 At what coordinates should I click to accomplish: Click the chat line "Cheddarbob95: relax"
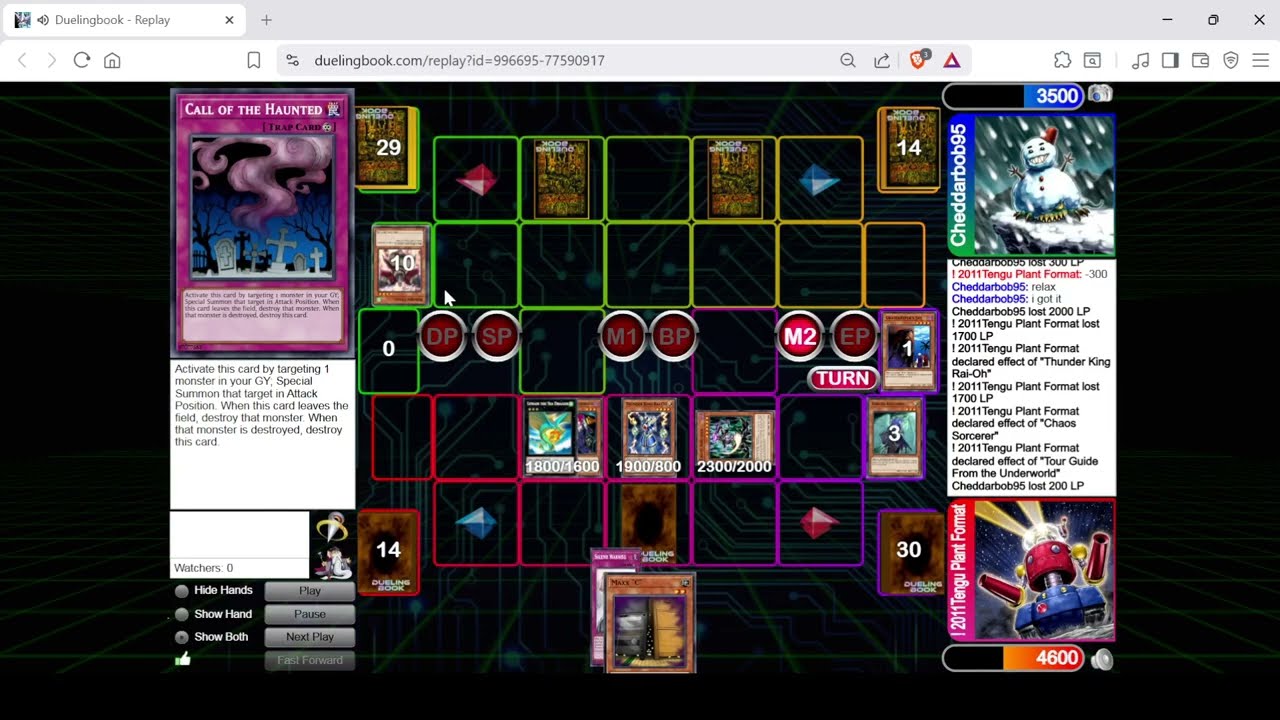tap(1003, 287)
